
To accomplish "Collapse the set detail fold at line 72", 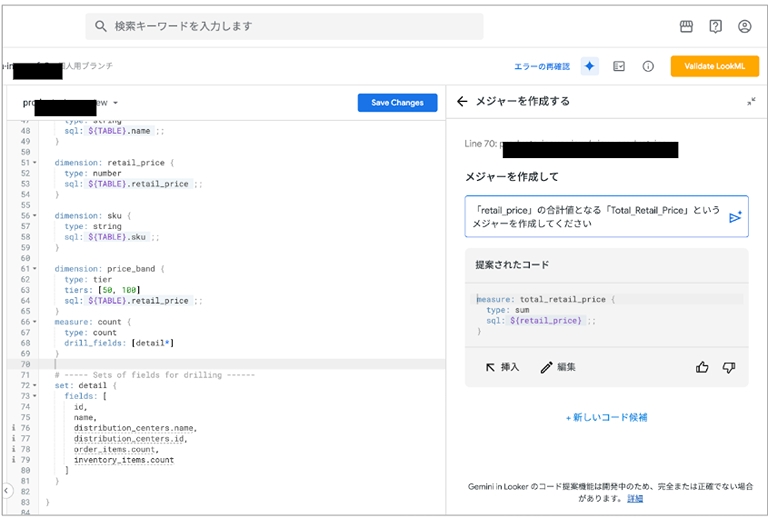I will 35,385.
